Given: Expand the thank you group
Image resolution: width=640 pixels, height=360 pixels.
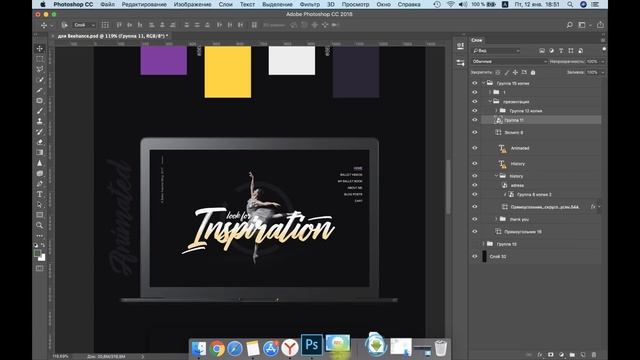Looking at the screenshot, I should tap(497, 219).
